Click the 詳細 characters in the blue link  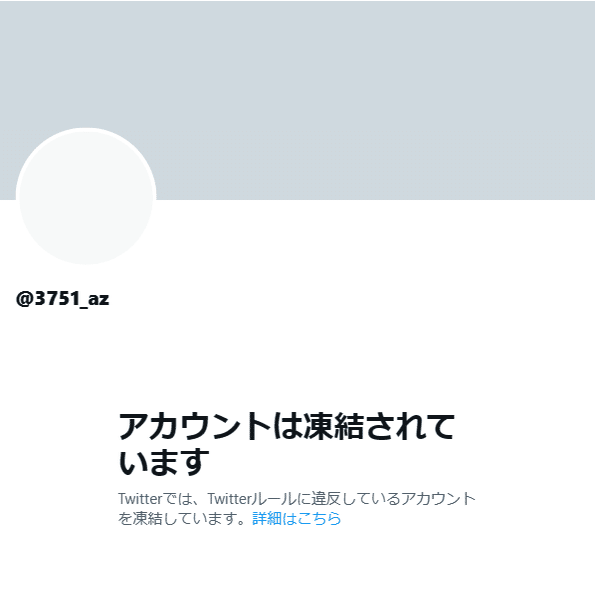pos(267,518)
